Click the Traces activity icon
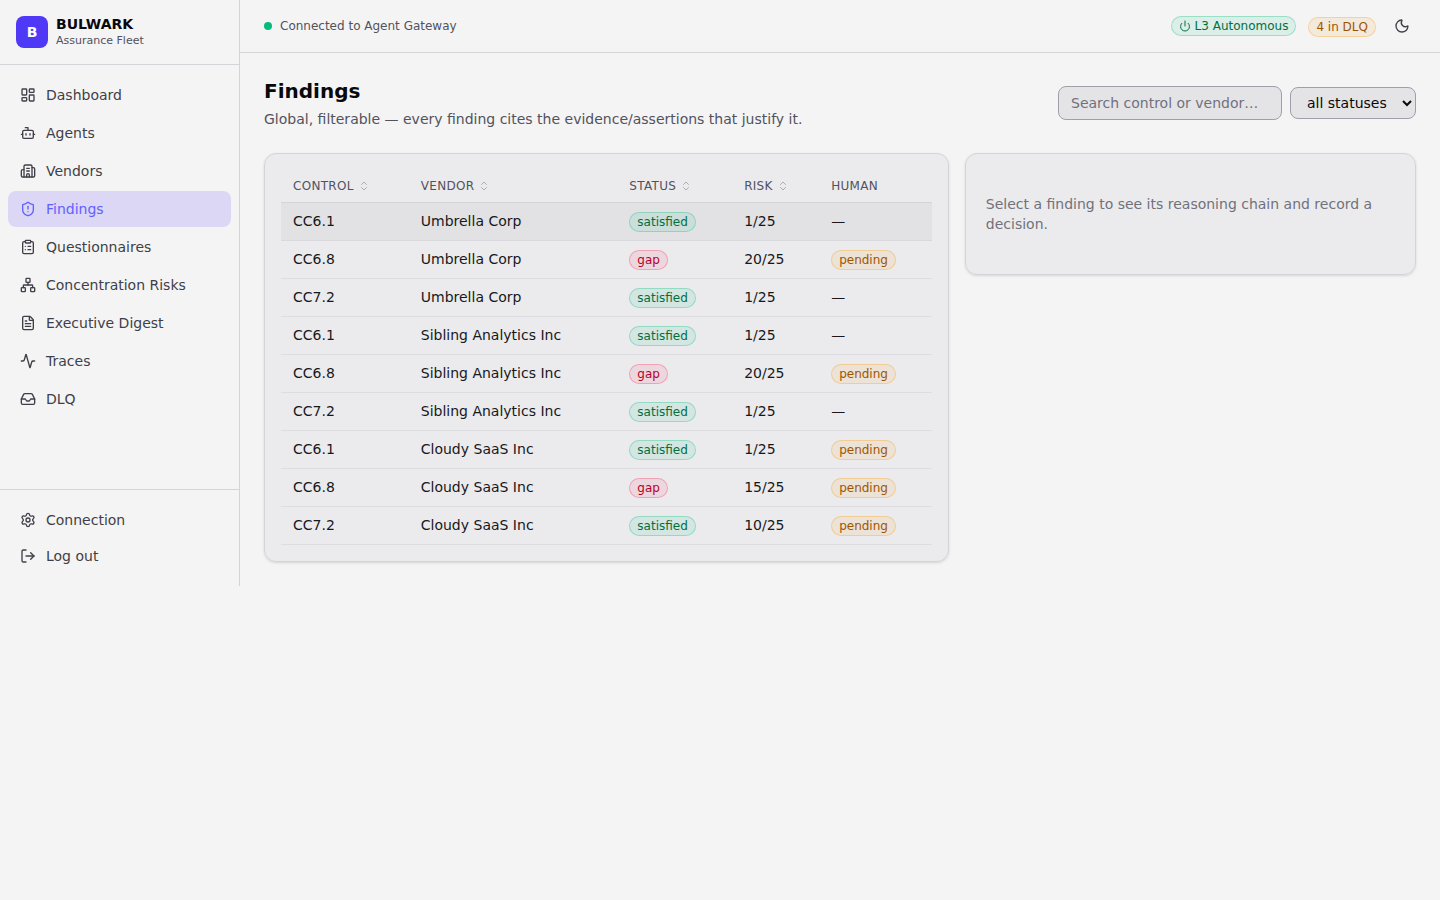This screenshot has height=900, width=1440. [x=28, y=361]
